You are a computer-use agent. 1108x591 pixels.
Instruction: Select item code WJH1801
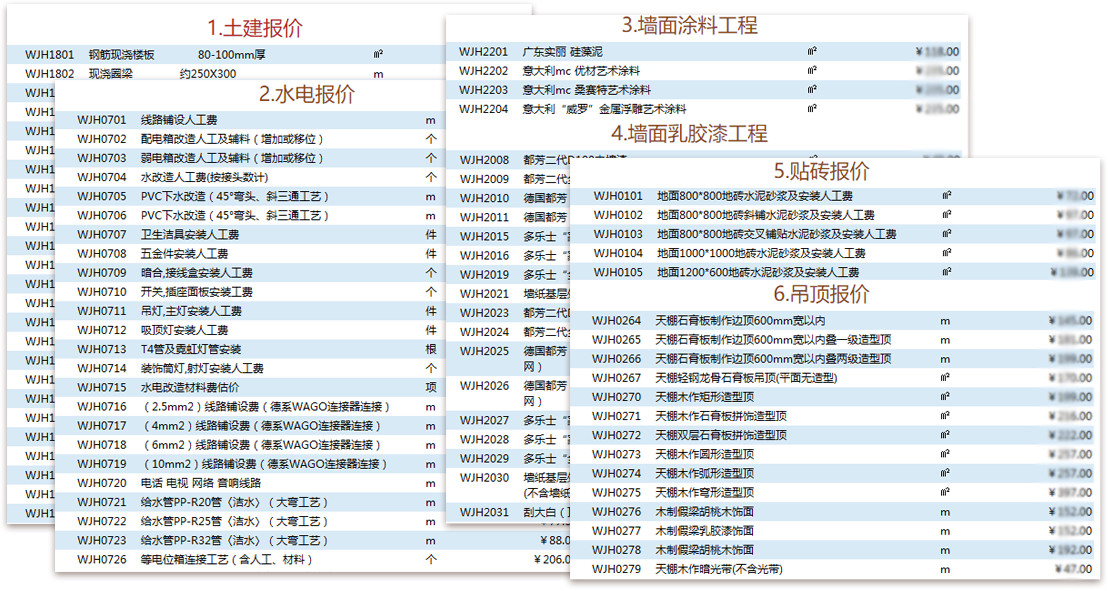(50, 54)
